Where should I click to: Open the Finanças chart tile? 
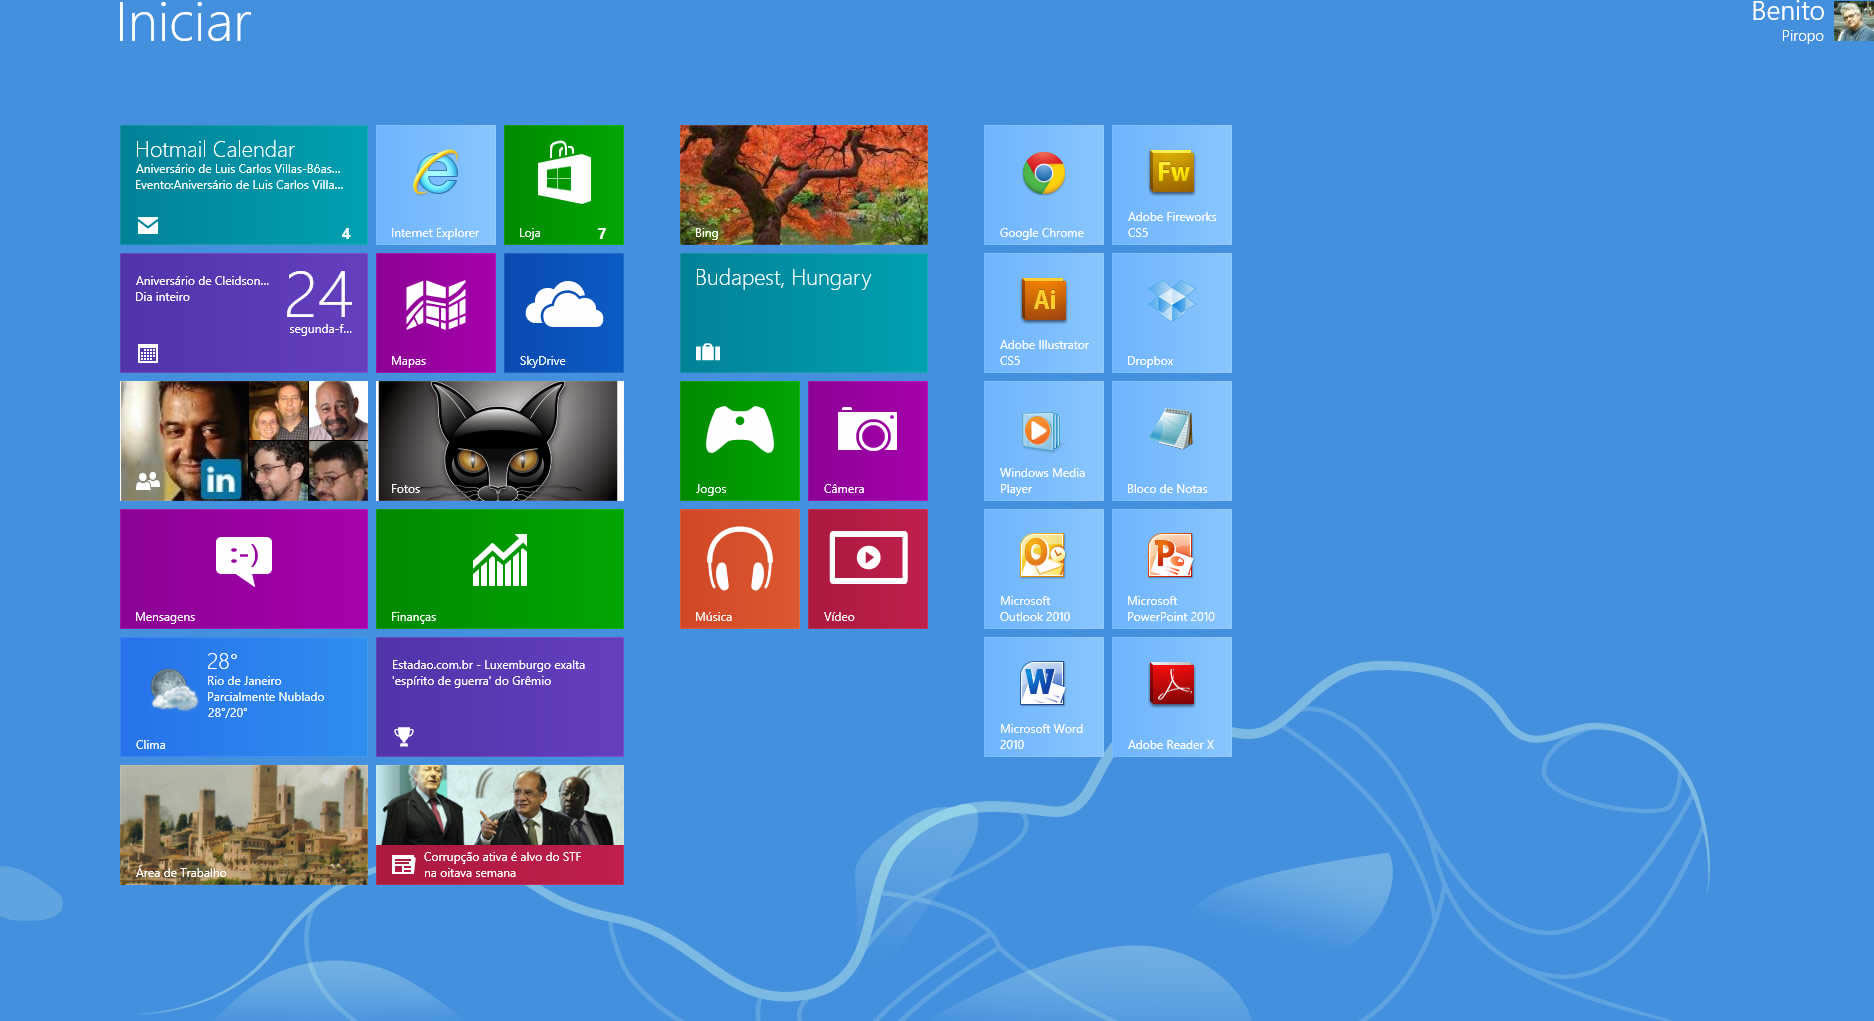point(499,569)
